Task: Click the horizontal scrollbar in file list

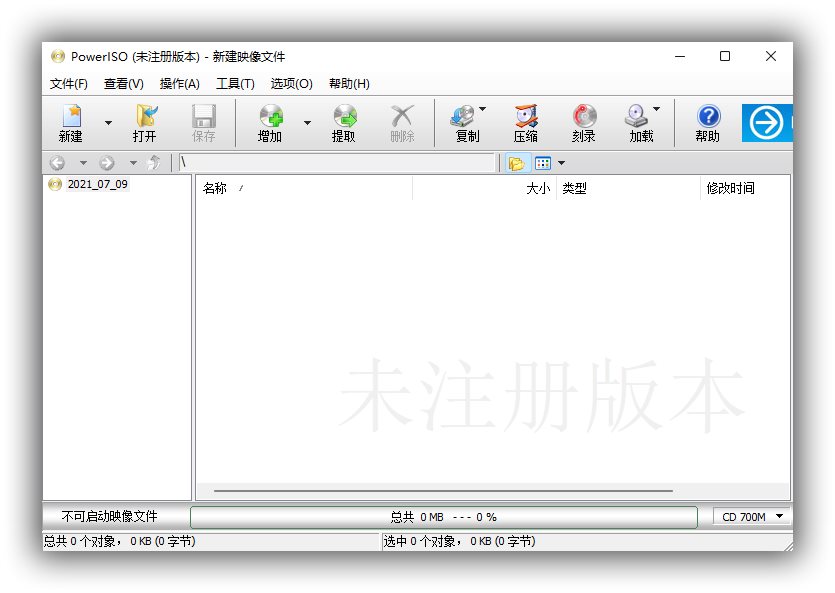Action: click(443, 491)
